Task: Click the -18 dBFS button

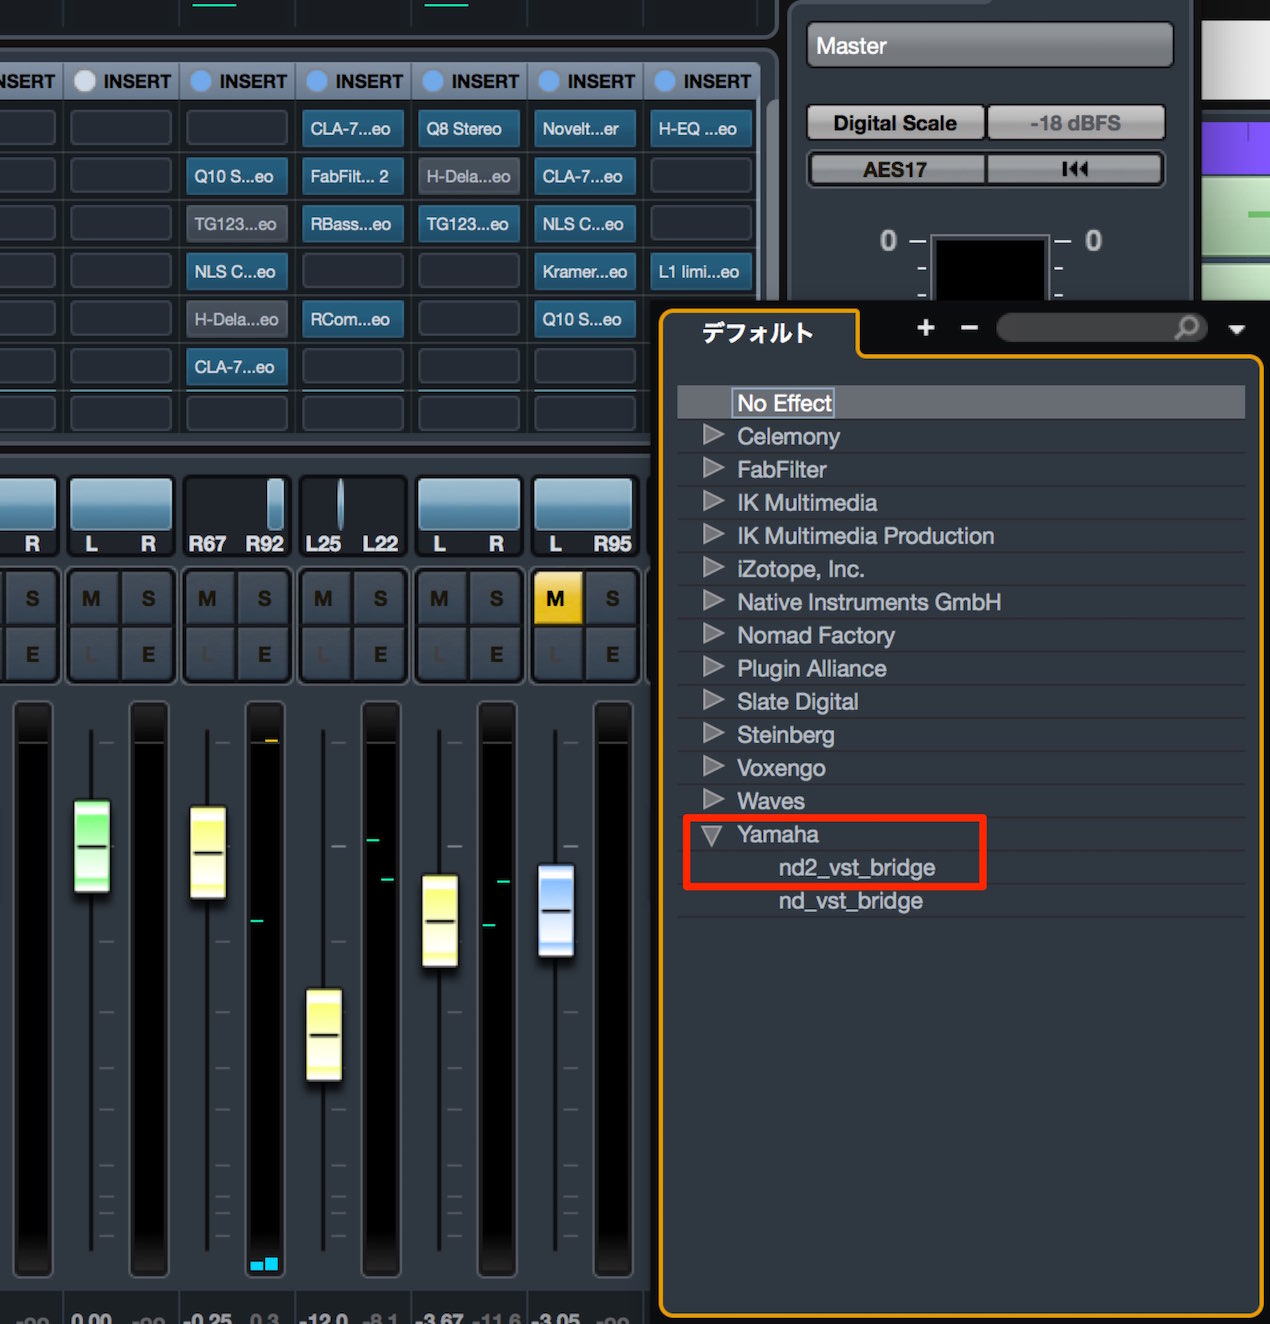Action: 1076,123
